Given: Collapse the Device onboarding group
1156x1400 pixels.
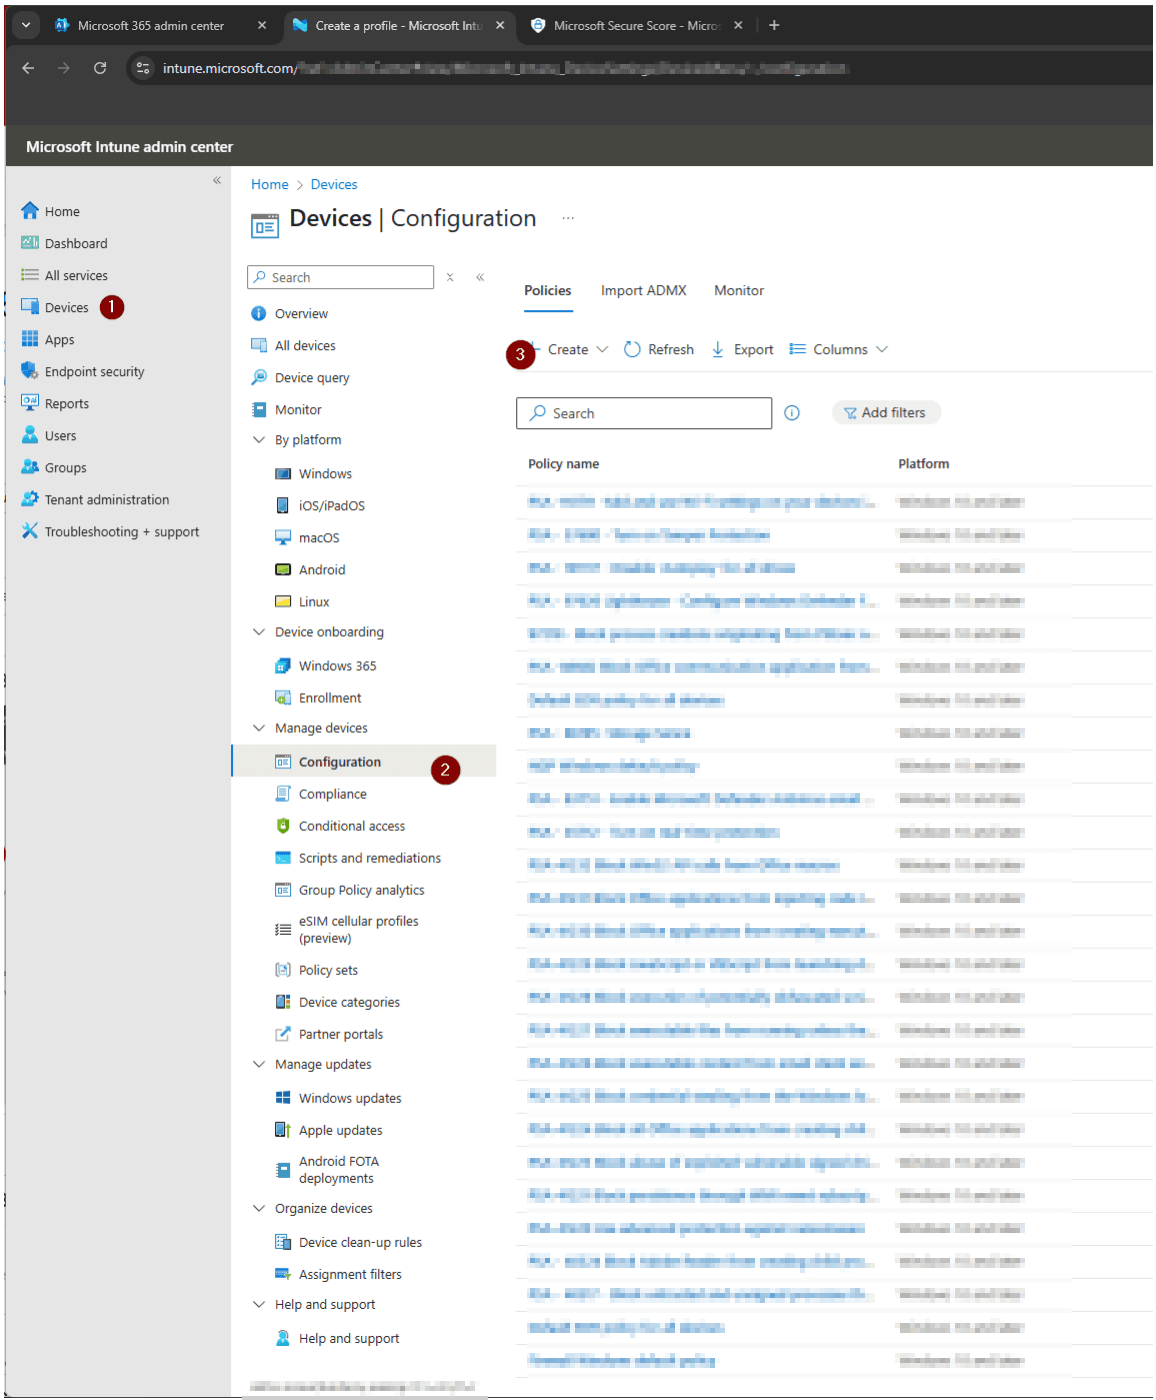Looking at the screenshot, I should point(259,632).
